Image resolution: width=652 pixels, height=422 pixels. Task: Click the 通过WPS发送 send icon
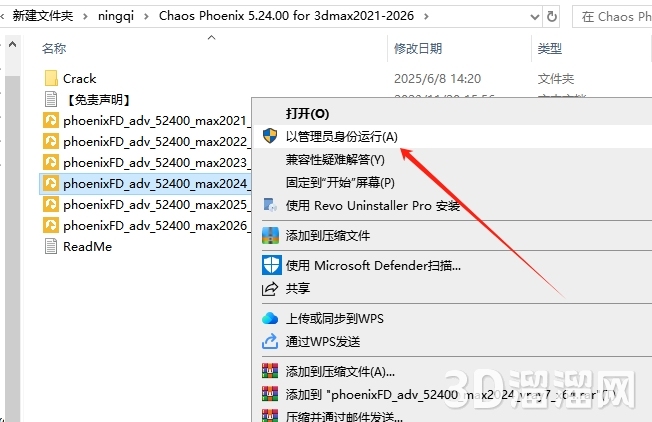pos(270,341)
